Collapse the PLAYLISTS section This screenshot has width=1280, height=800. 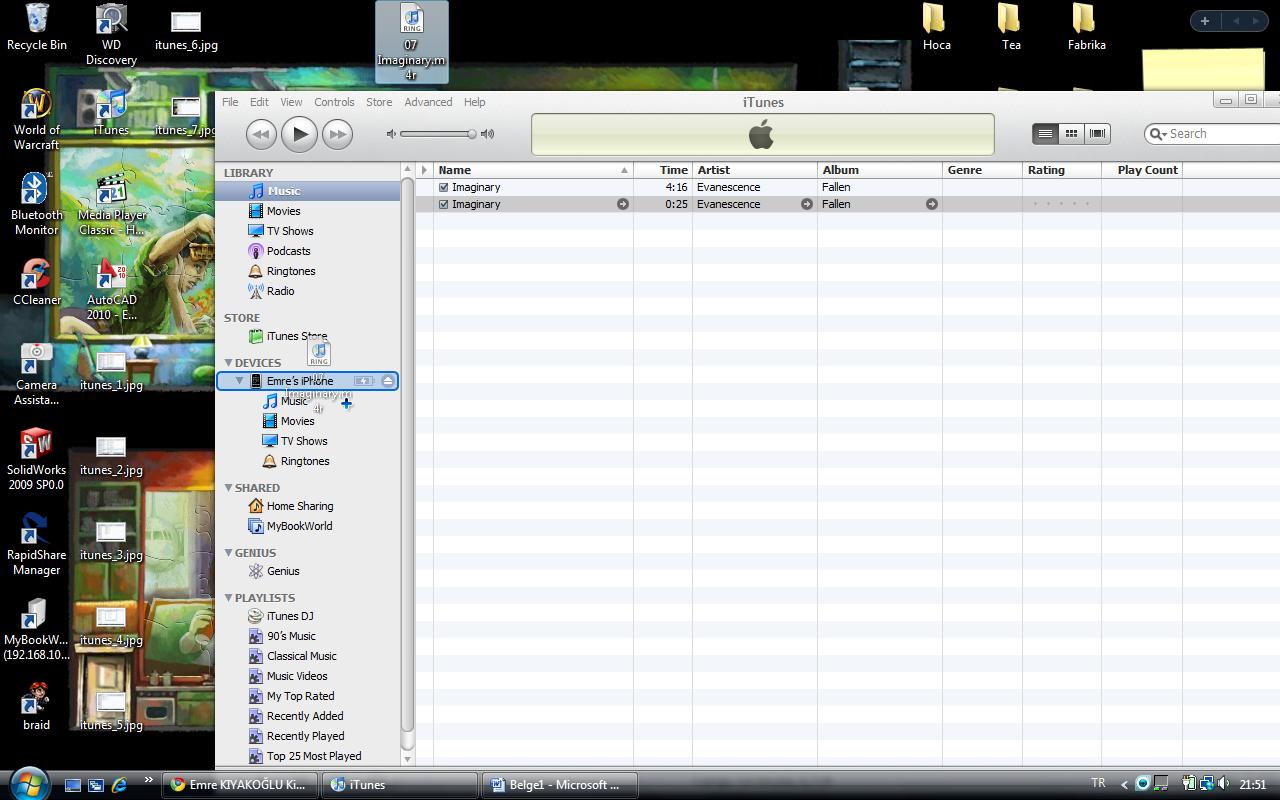(228, 597)
